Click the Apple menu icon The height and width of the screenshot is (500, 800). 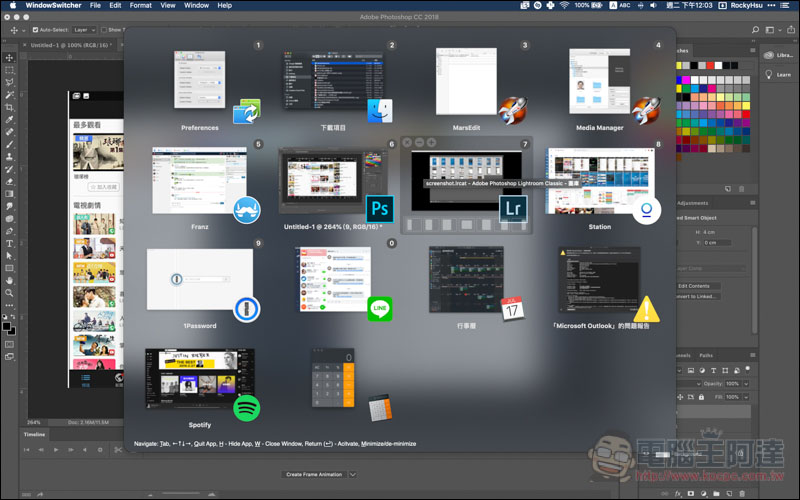pyautogui.click(x=13, y=5)
